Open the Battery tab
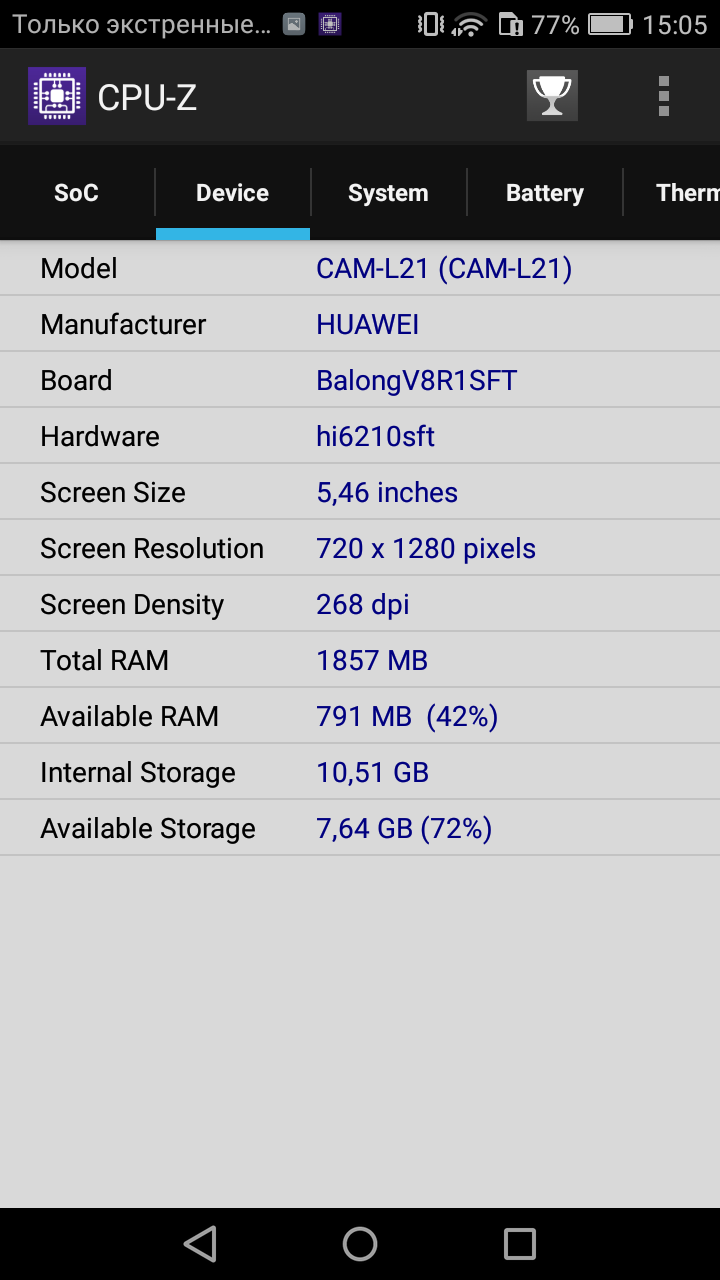This screenshot has width=720, height=1280. pyautogui.click(x=545, y=193)
